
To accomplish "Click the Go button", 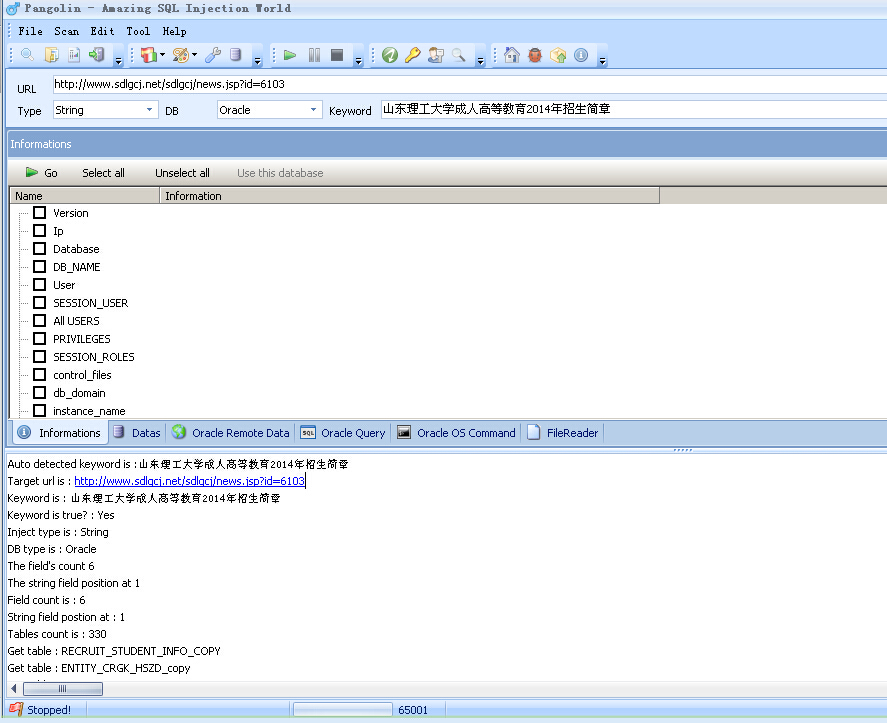I will 42,173.
